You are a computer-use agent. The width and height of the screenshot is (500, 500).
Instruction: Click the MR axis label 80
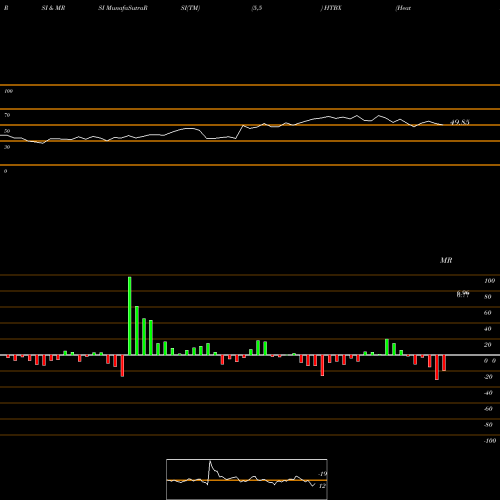coord(488,297)
